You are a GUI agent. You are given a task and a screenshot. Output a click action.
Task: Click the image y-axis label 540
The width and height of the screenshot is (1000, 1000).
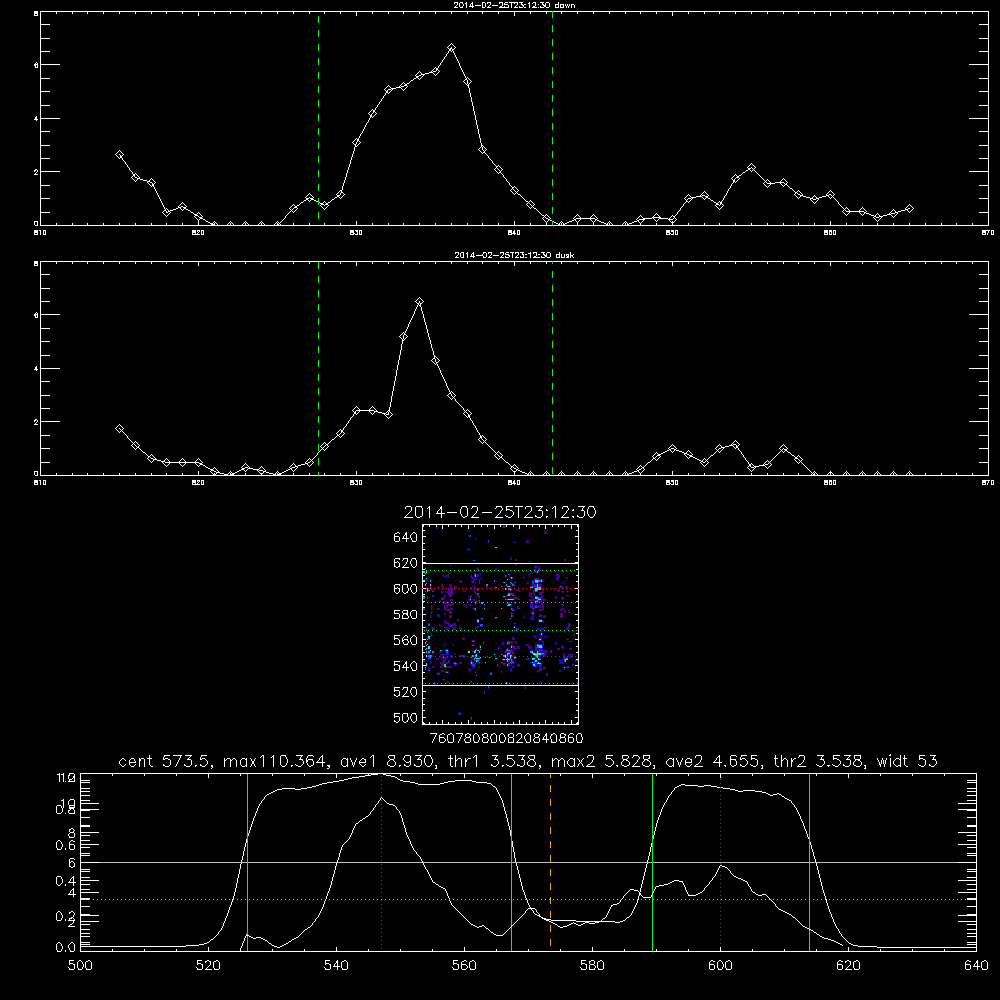click(x=406, y=666)
